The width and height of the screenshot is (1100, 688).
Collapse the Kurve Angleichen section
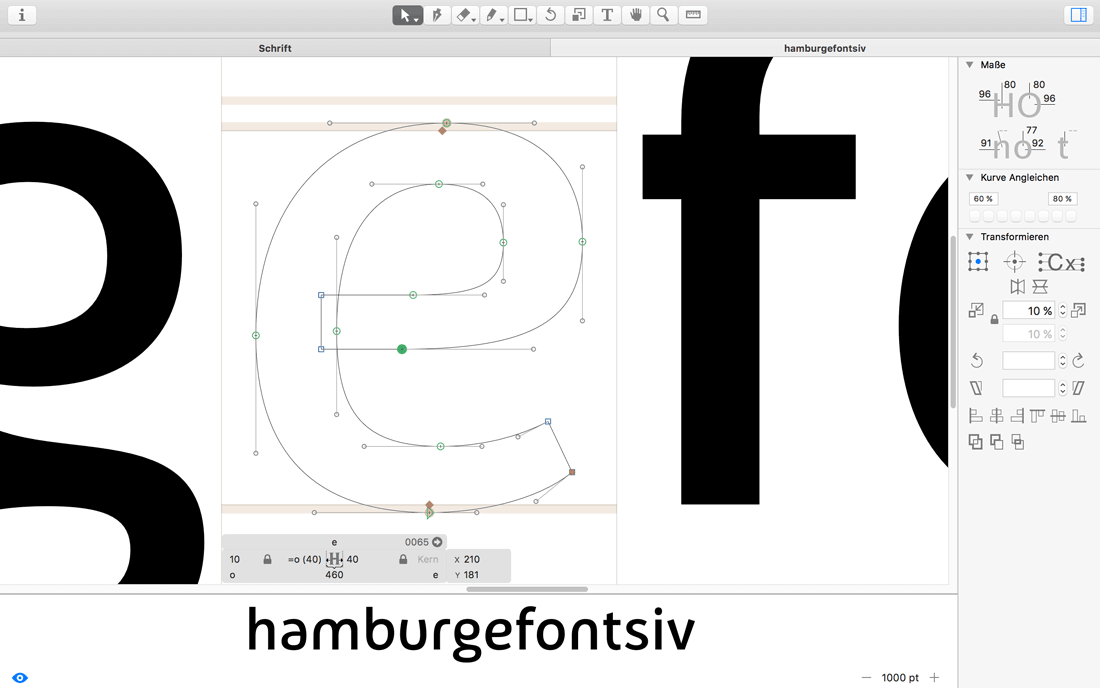coord(969,177)
